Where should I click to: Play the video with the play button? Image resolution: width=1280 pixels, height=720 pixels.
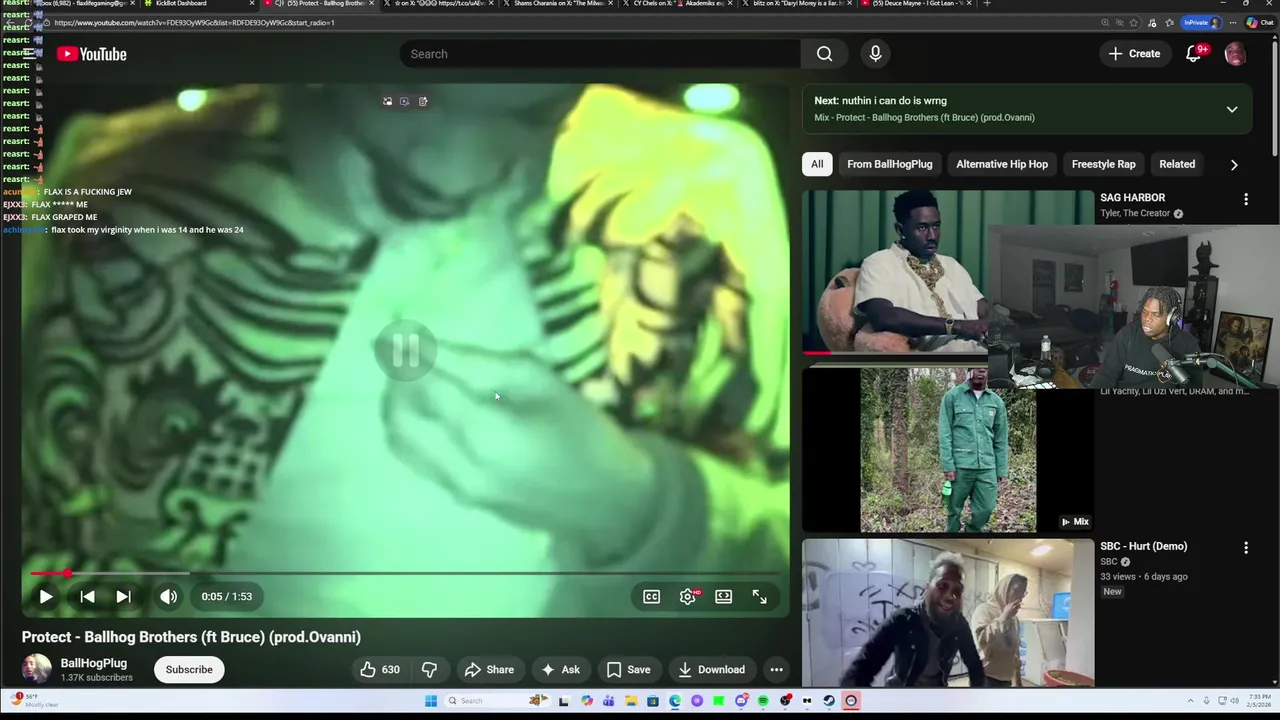coord(46,596)
